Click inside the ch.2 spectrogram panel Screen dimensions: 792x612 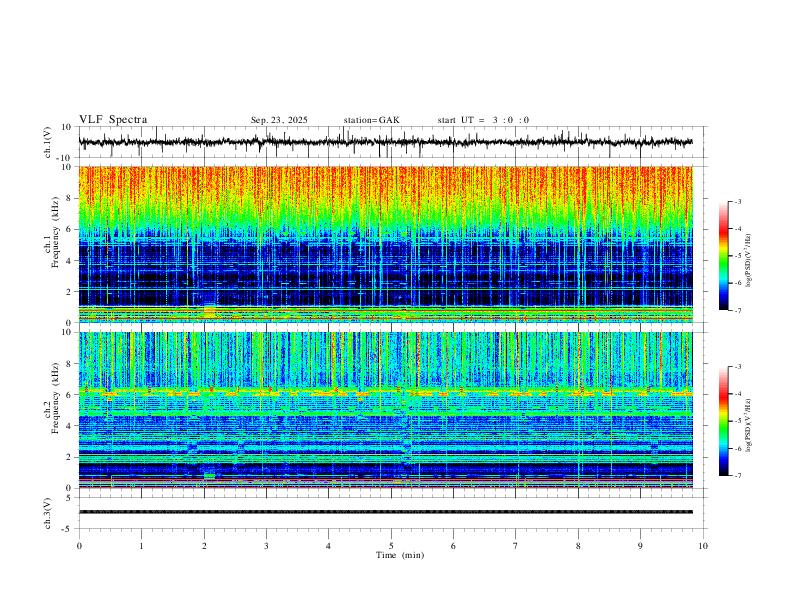pos(385,410)
